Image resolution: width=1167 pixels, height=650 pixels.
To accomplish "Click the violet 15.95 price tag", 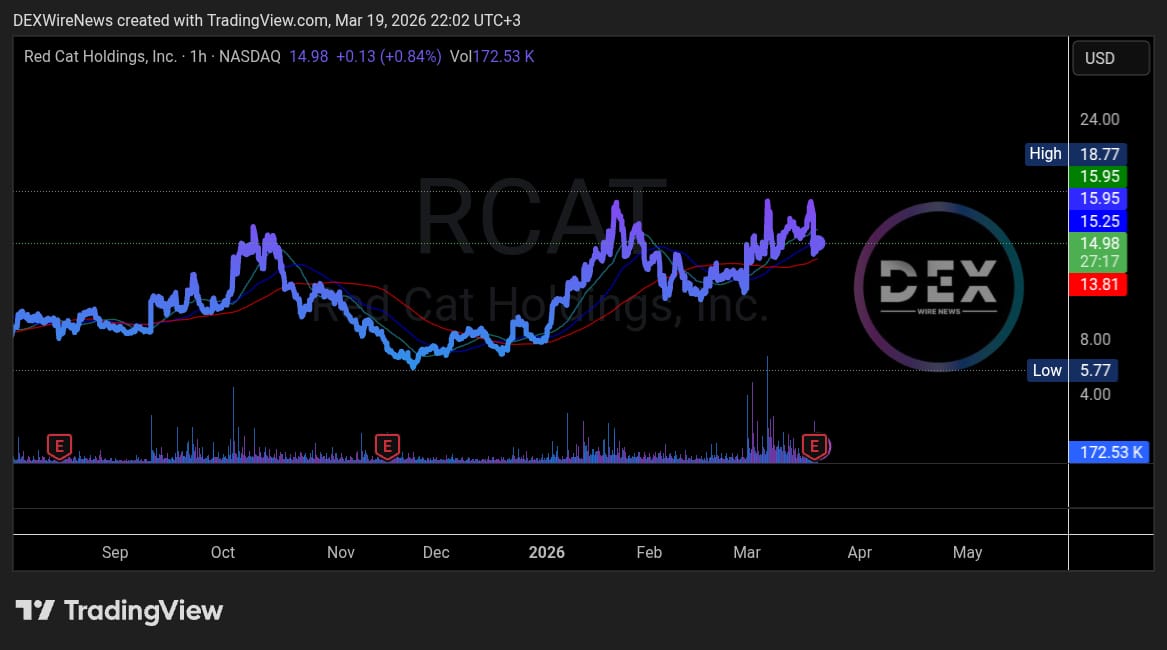I will [x=1099, y=199].
